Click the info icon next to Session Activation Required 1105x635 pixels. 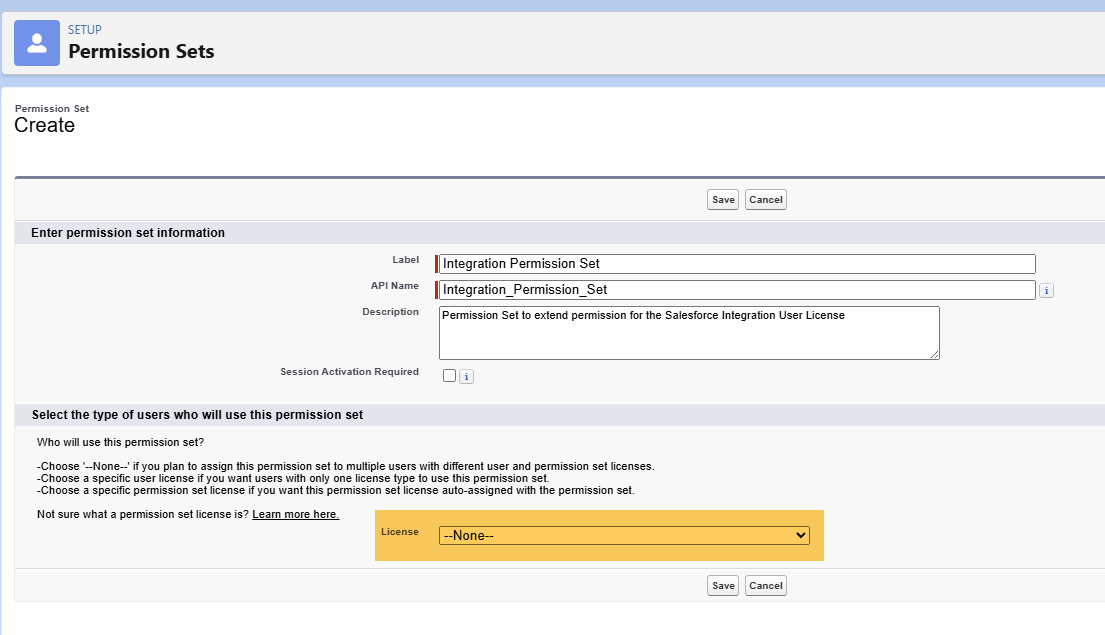tap(466, 375)
